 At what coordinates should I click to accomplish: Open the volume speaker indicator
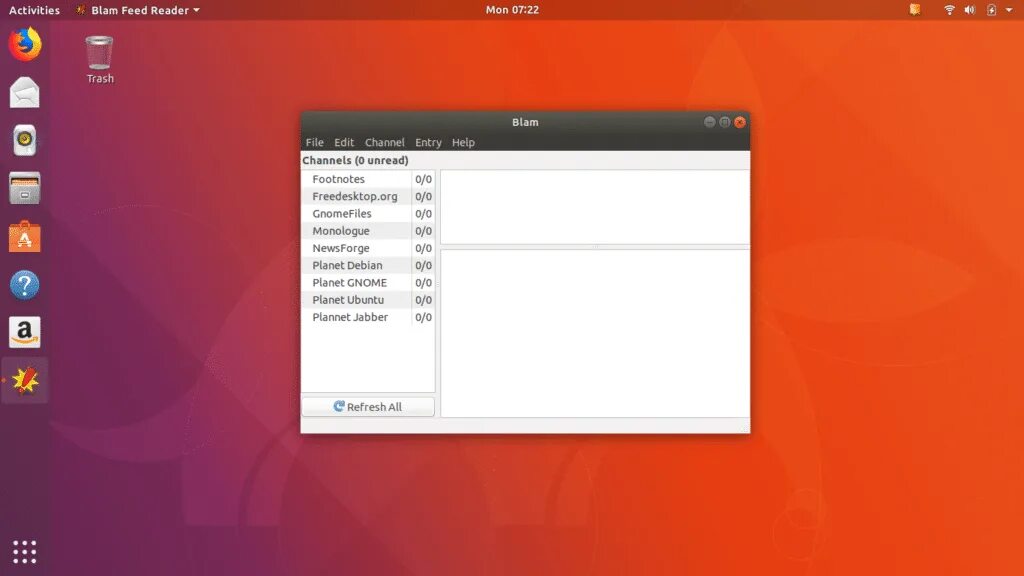click(x=970, y=10)
